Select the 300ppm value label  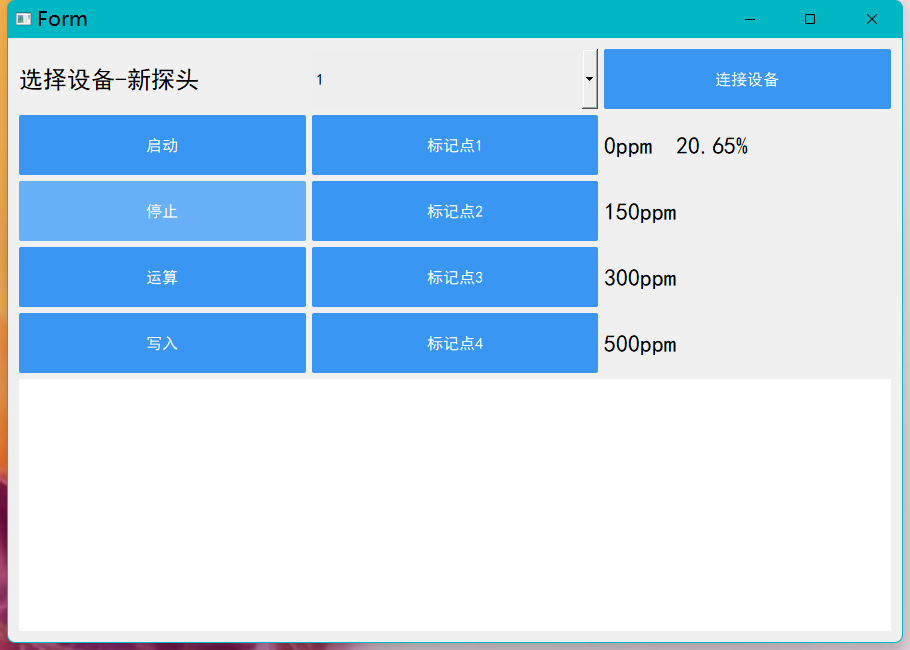(640, 278)
